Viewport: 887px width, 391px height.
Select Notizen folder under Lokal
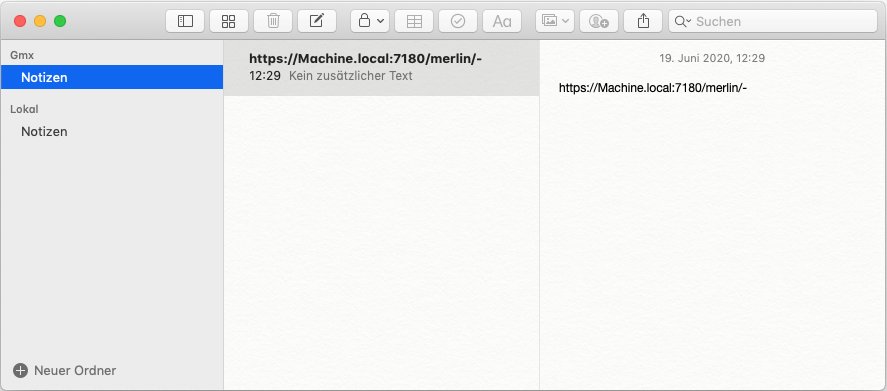(112, 131)
